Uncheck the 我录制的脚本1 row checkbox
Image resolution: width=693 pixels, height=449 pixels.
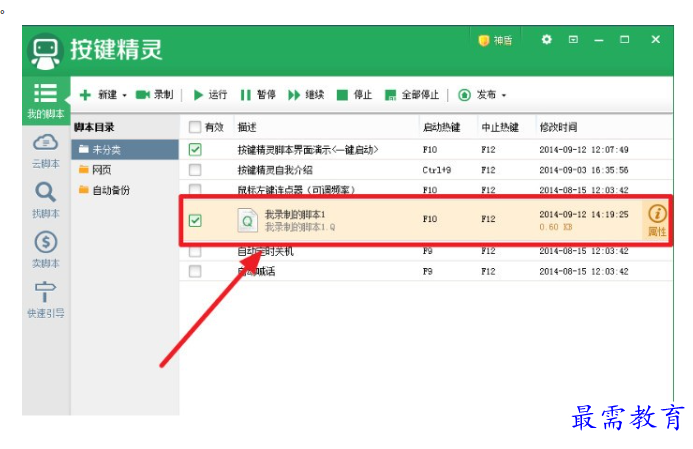(195, 220)
